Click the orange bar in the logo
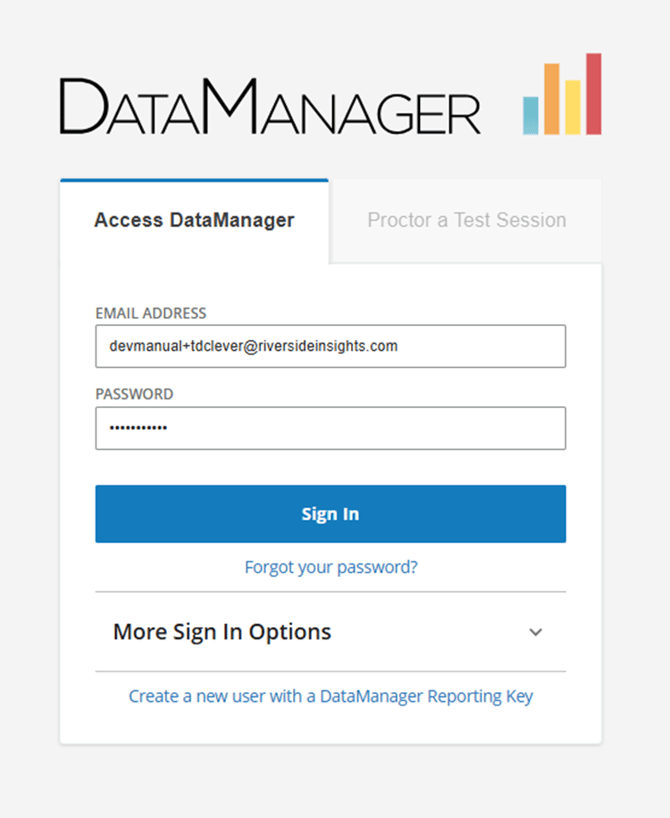670x818 pixels. (x=552, y=99)
